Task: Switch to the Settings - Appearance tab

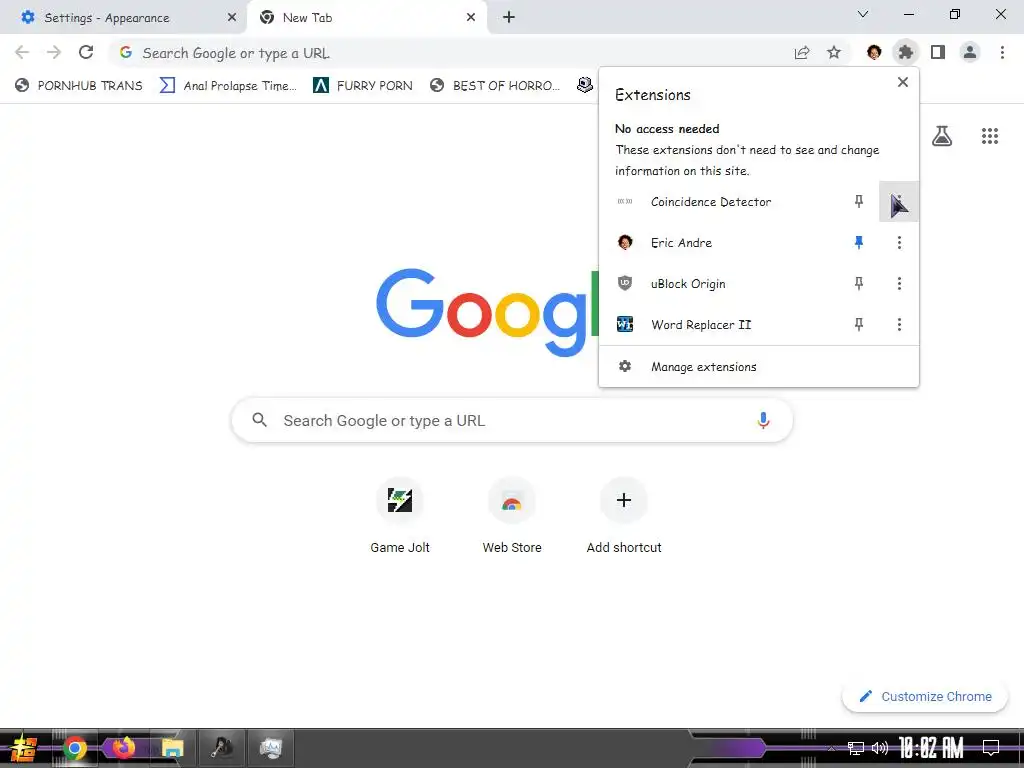Action: tap(123, 18)
